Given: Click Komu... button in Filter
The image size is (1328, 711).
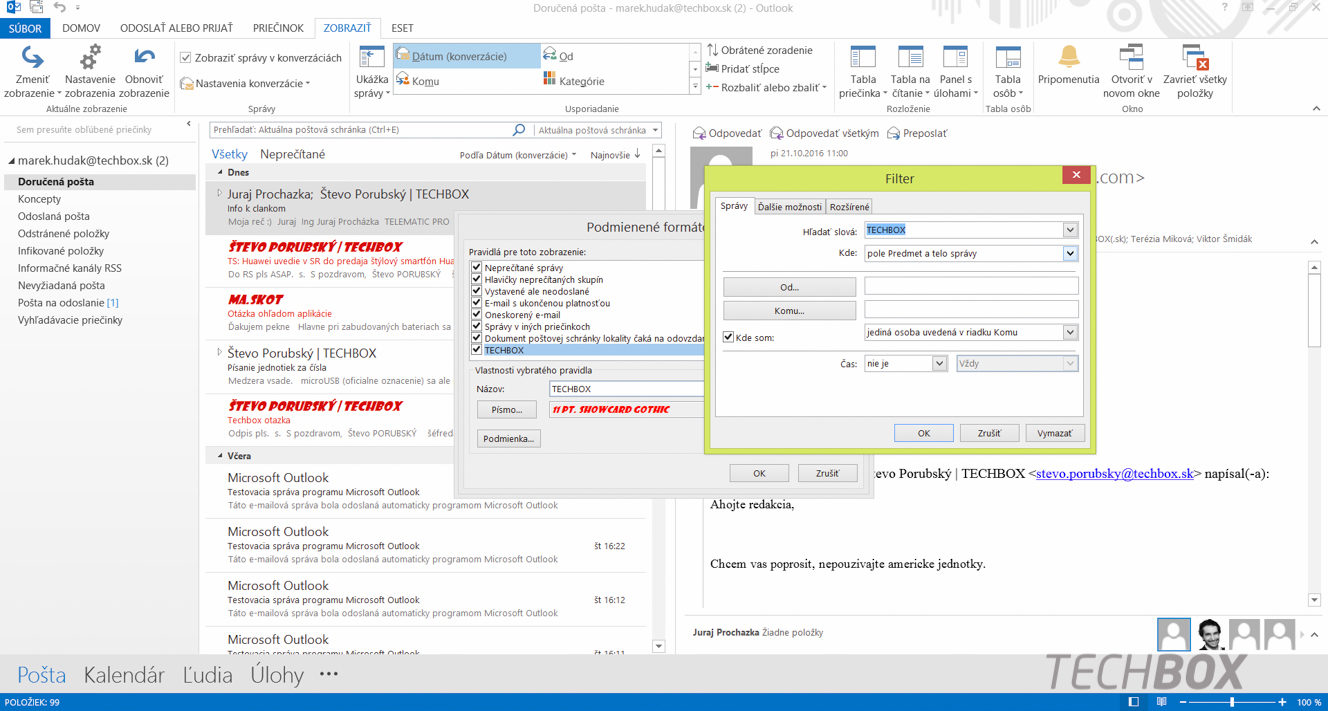Looking at the screenshot, I should point(790,311).
